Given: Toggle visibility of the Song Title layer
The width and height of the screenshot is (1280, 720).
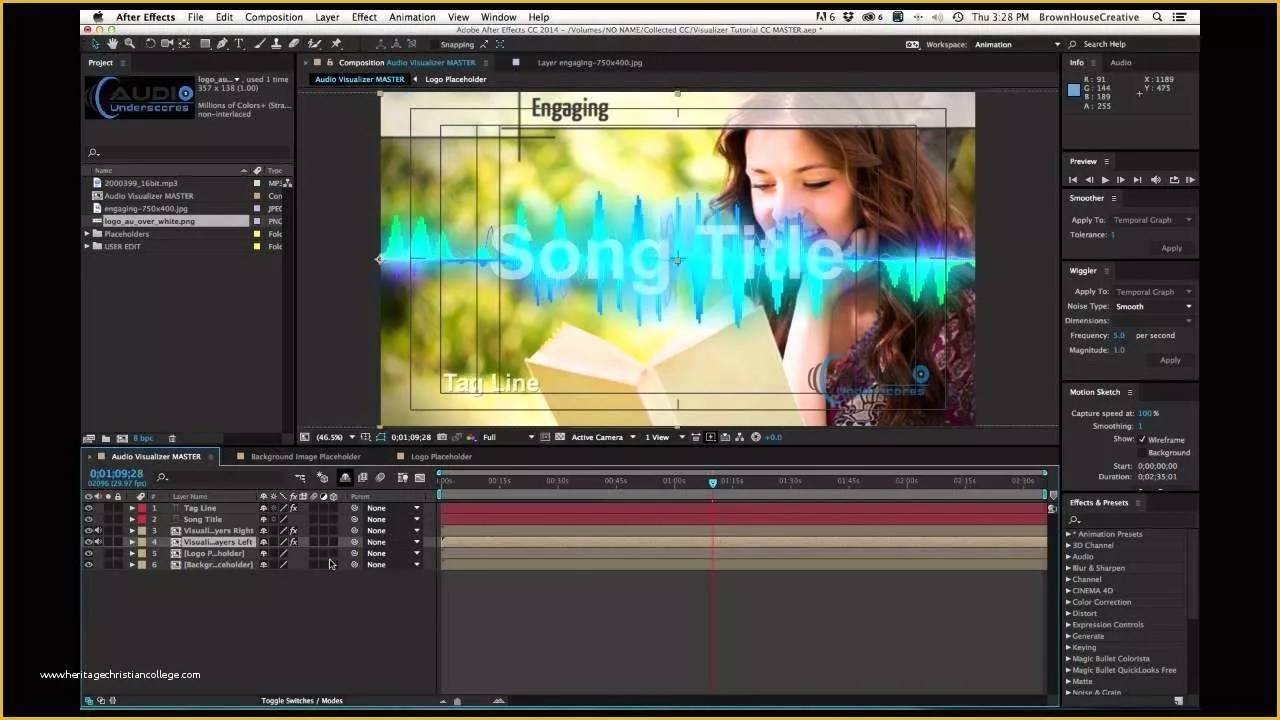Looking at the screenshot, I should tap(88, 519).
